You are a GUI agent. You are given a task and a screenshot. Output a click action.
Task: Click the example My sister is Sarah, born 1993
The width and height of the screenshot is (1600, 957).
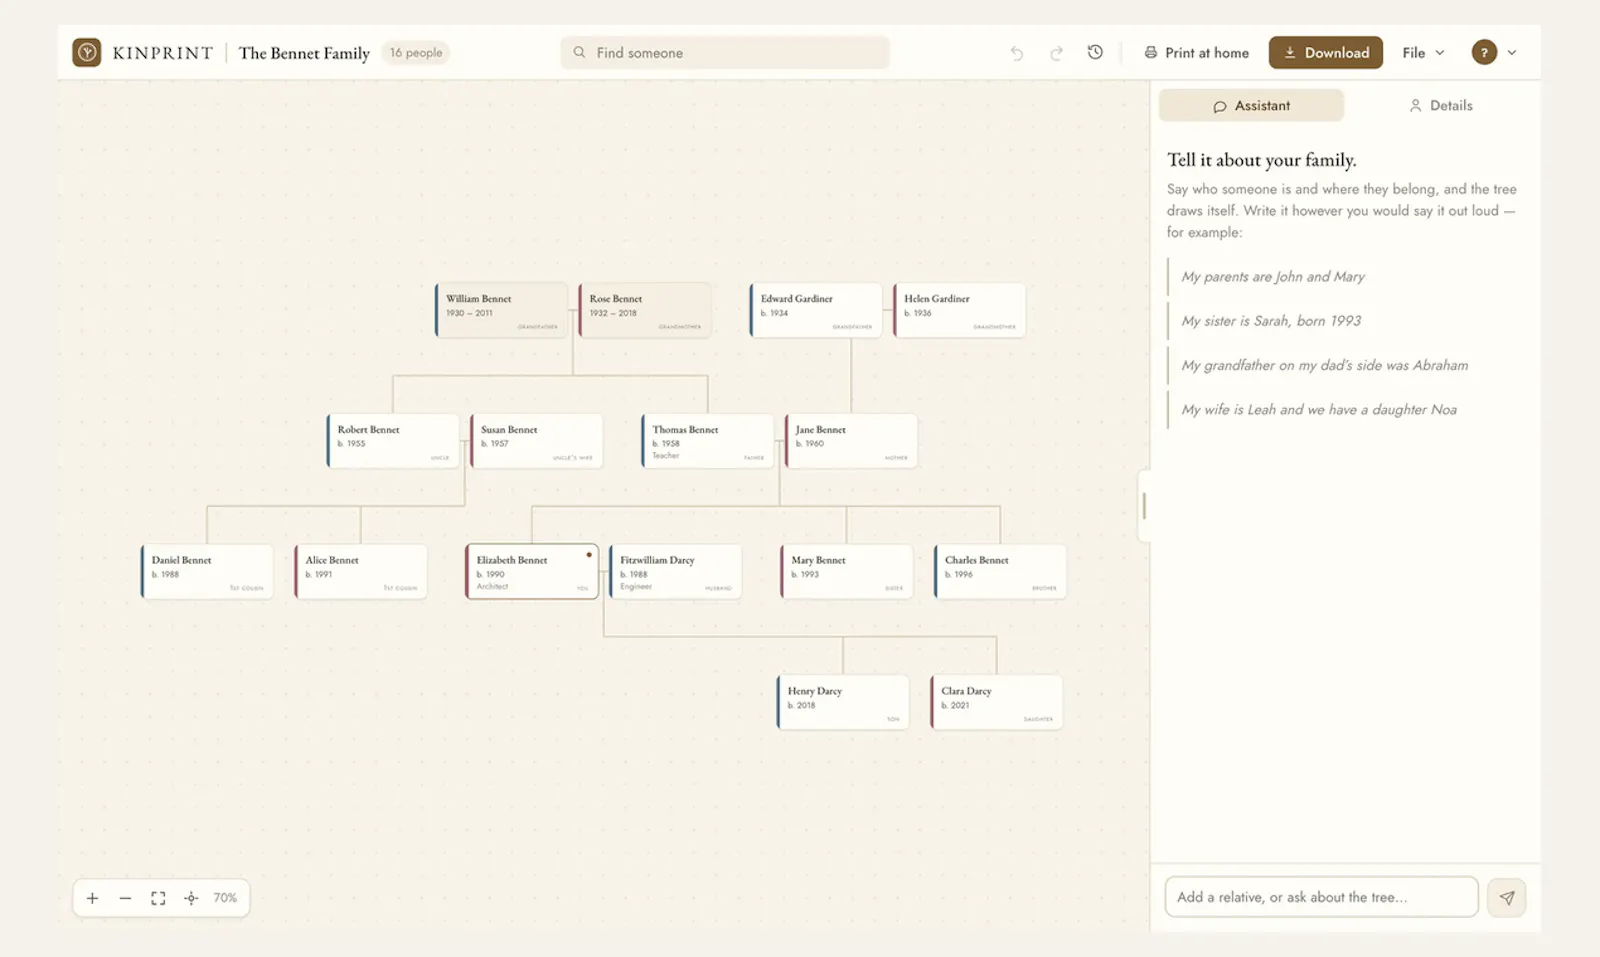pyautogui.click(x=1271, y=321)
